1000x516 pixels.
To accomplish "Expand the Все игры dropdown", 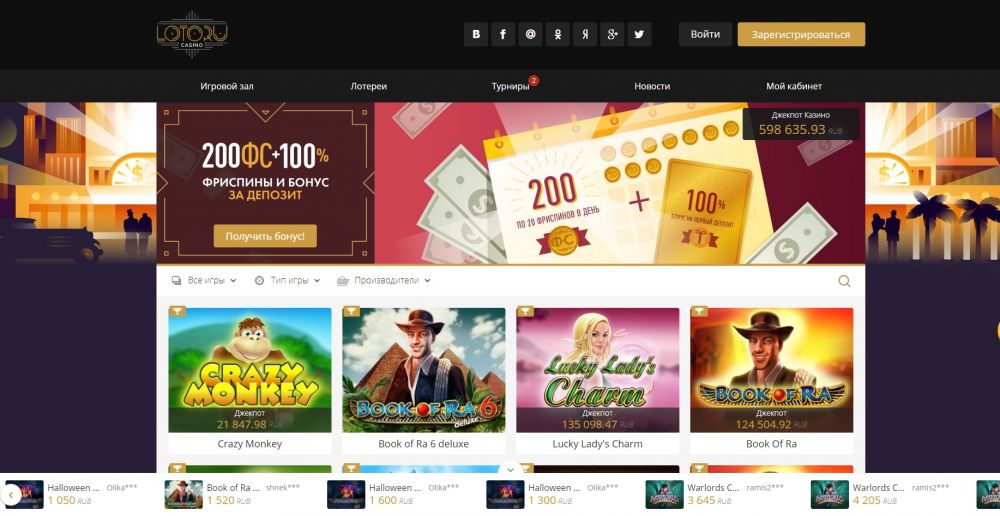I will tap(204, 280).
